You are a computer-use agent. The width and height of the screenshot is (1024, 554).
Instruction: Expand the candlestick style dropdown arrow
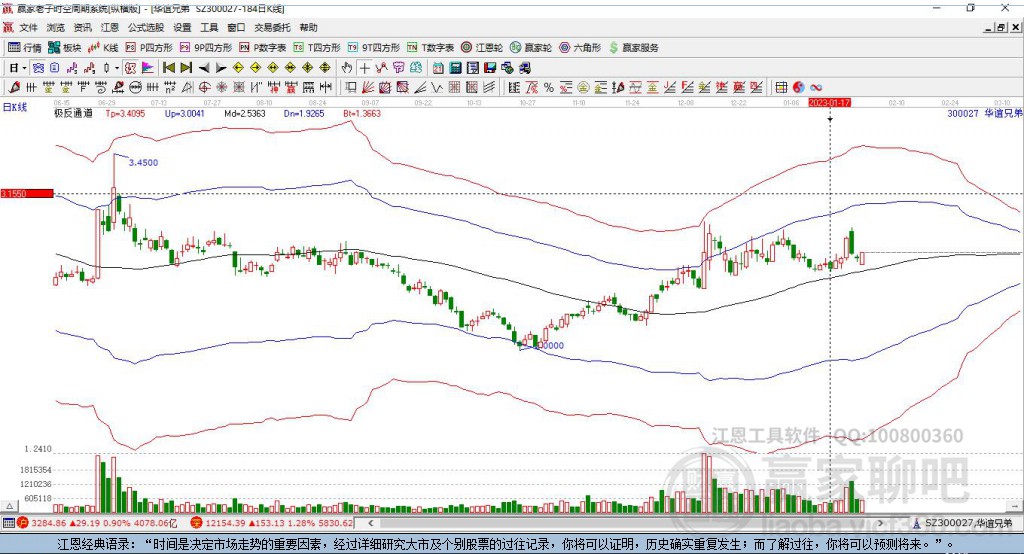(117, 68)
